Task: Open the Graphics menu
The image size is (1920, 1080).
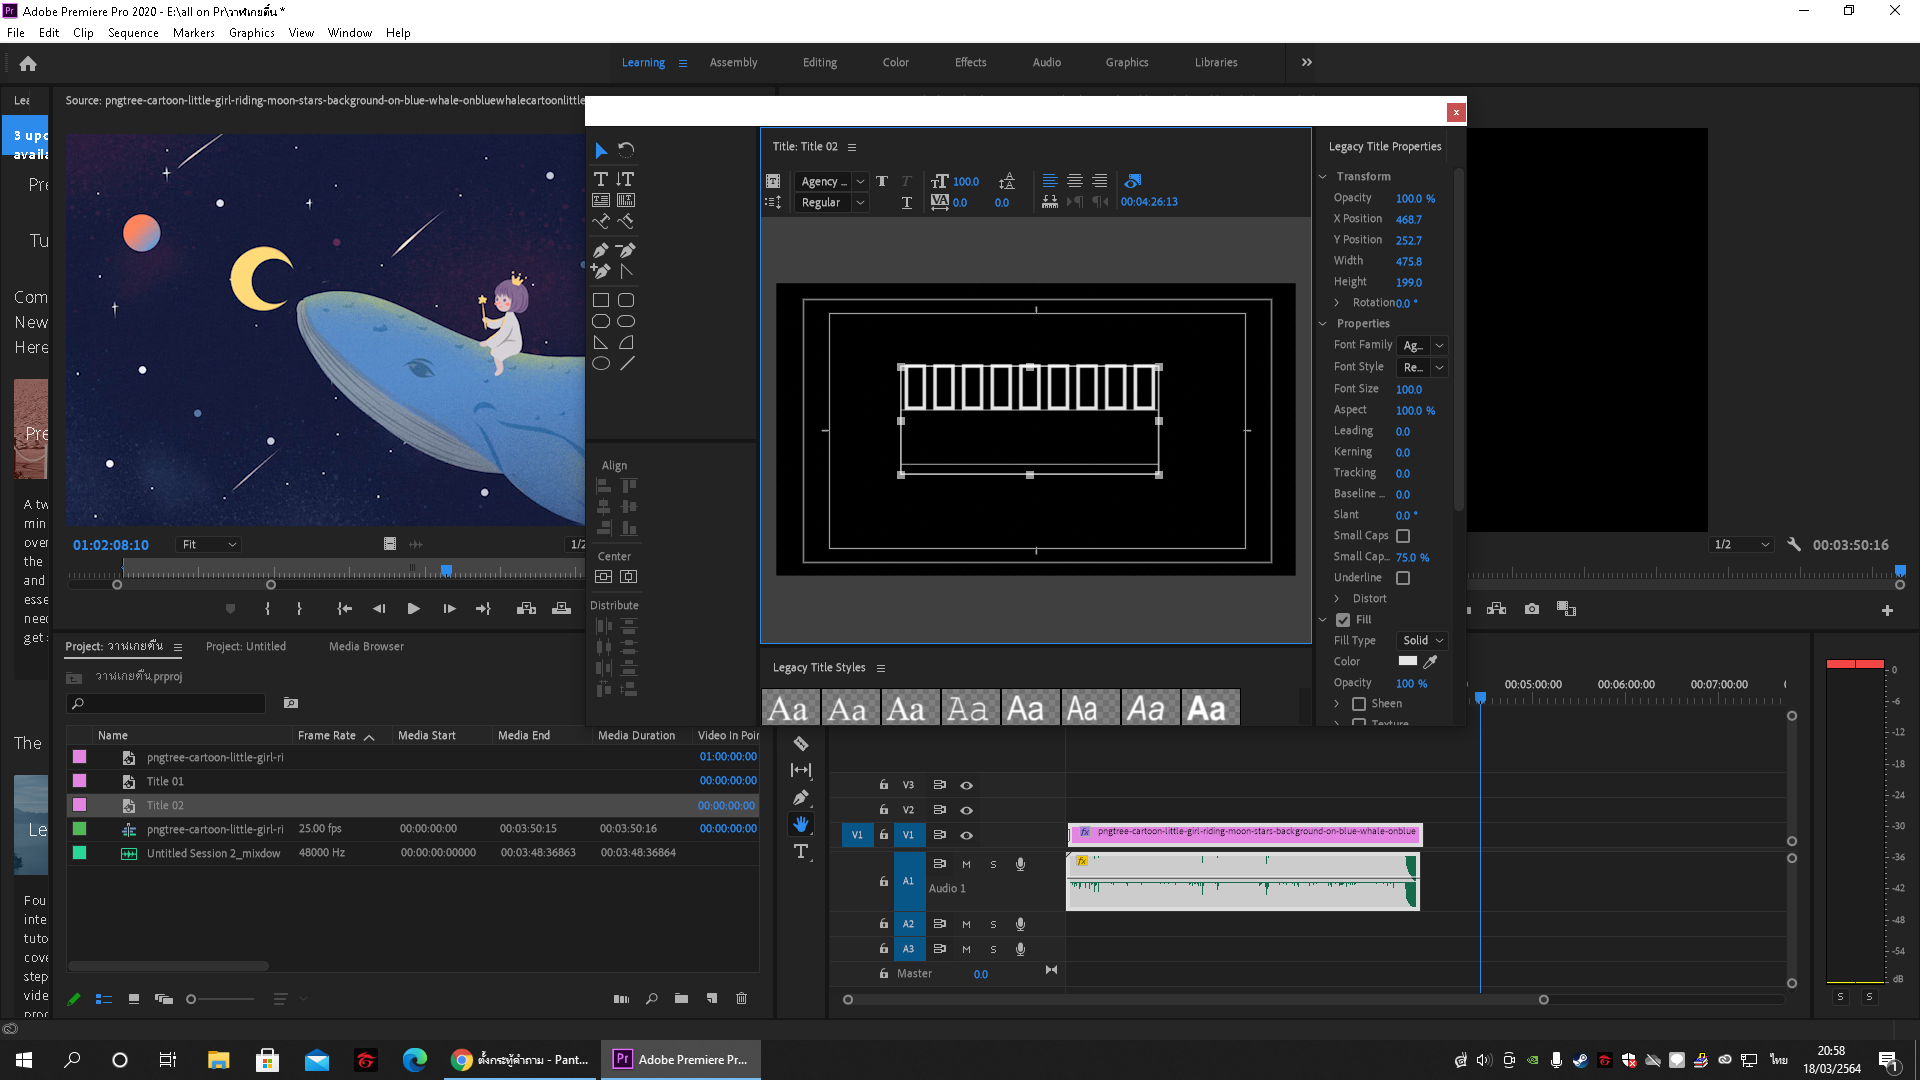Action: pyautogui.click(x=252, y=33)
